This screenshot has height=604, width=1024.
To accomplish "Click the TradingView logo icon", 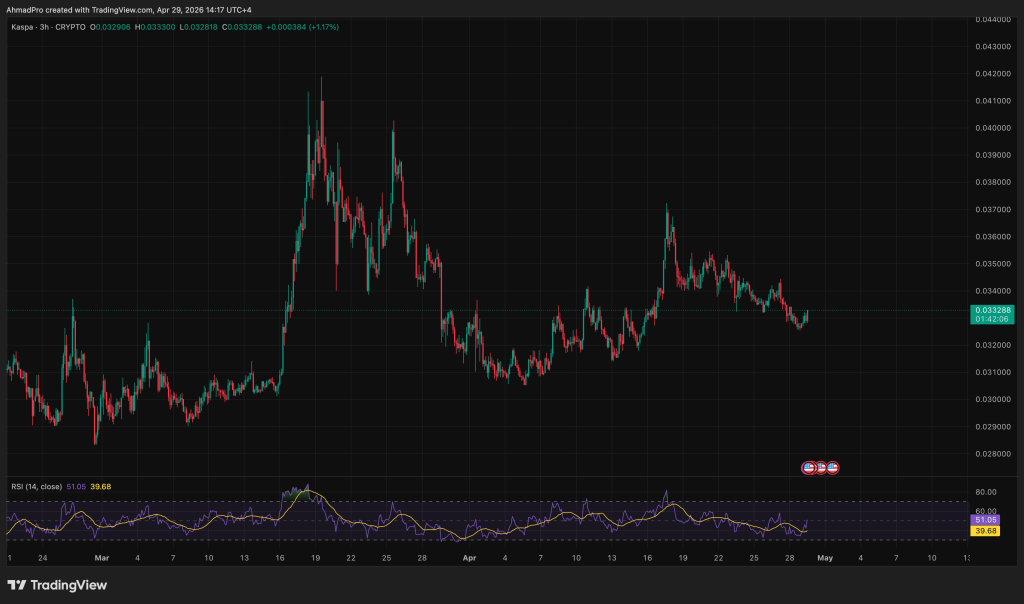I will pyautogui.click(x=17, y=585).
